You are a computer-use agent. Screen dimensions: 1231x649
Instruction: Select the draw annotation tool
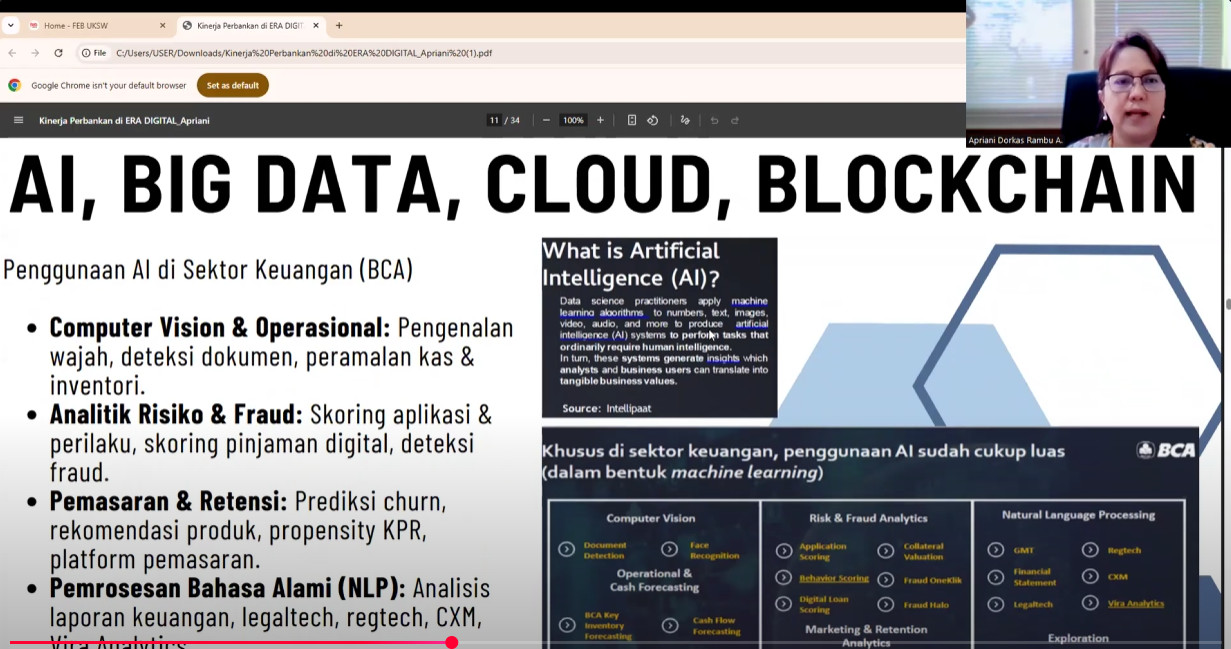(685, 120)
